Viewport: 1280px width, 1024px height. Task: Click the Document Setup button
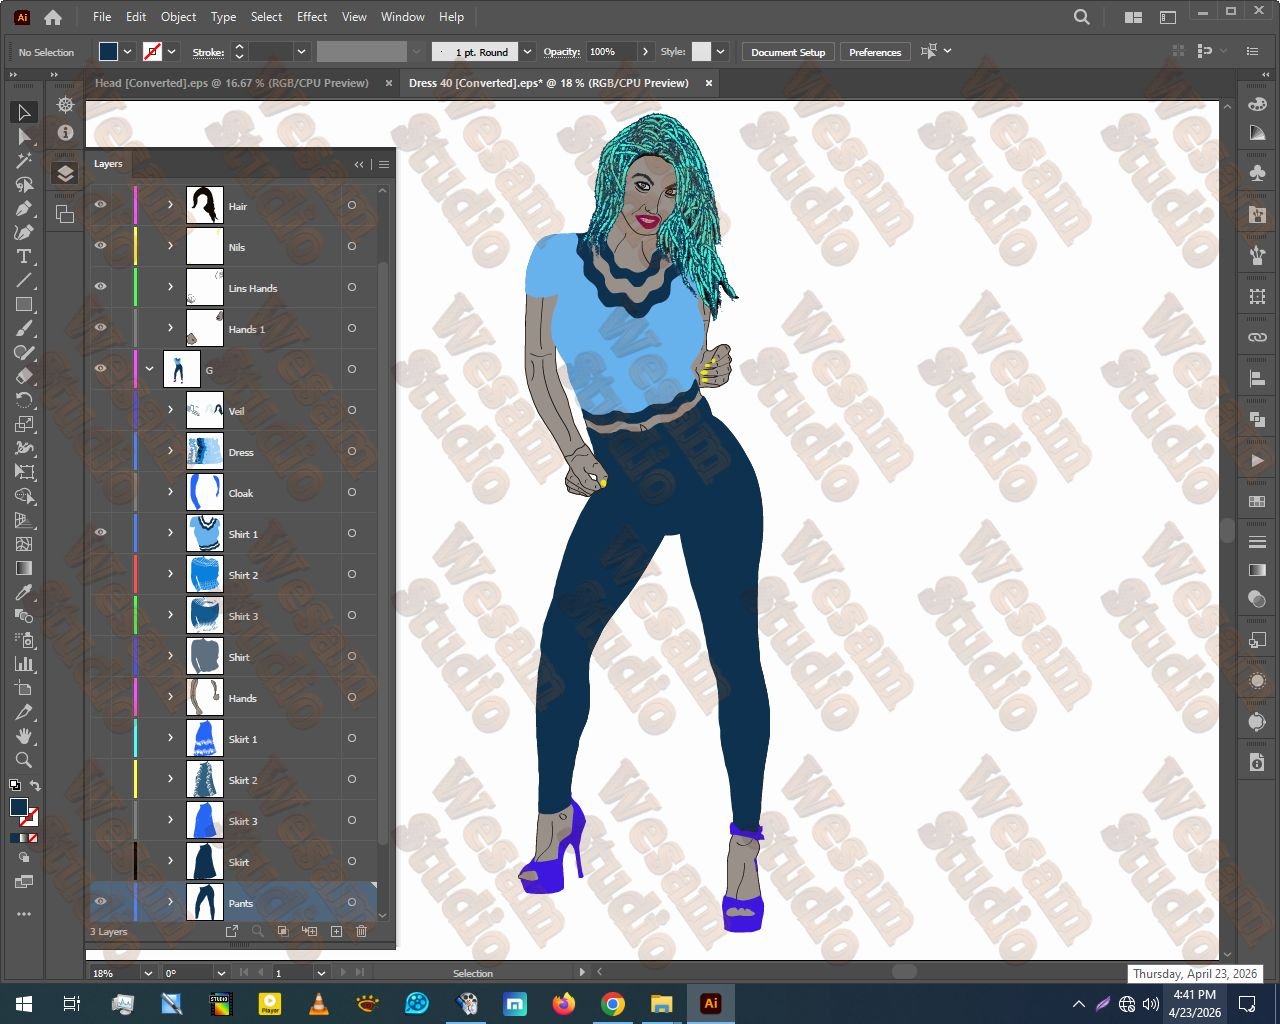(788, 52)
